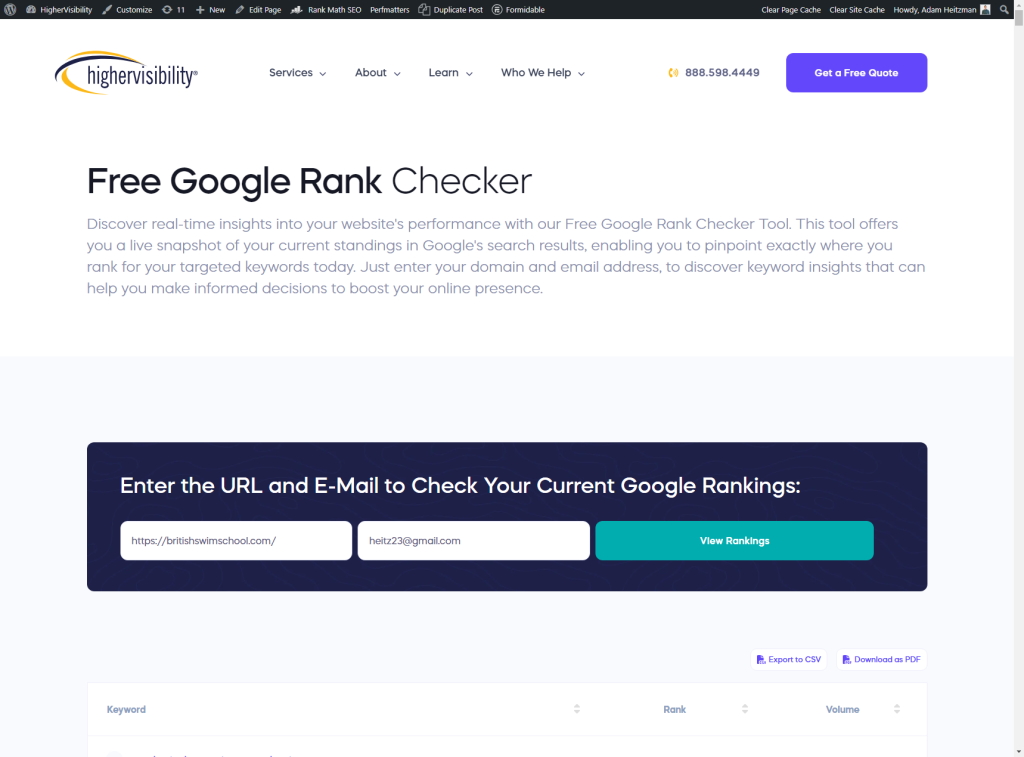Expand the Services dropdown menu
The image size is (1024, 757).
[296, 72]
